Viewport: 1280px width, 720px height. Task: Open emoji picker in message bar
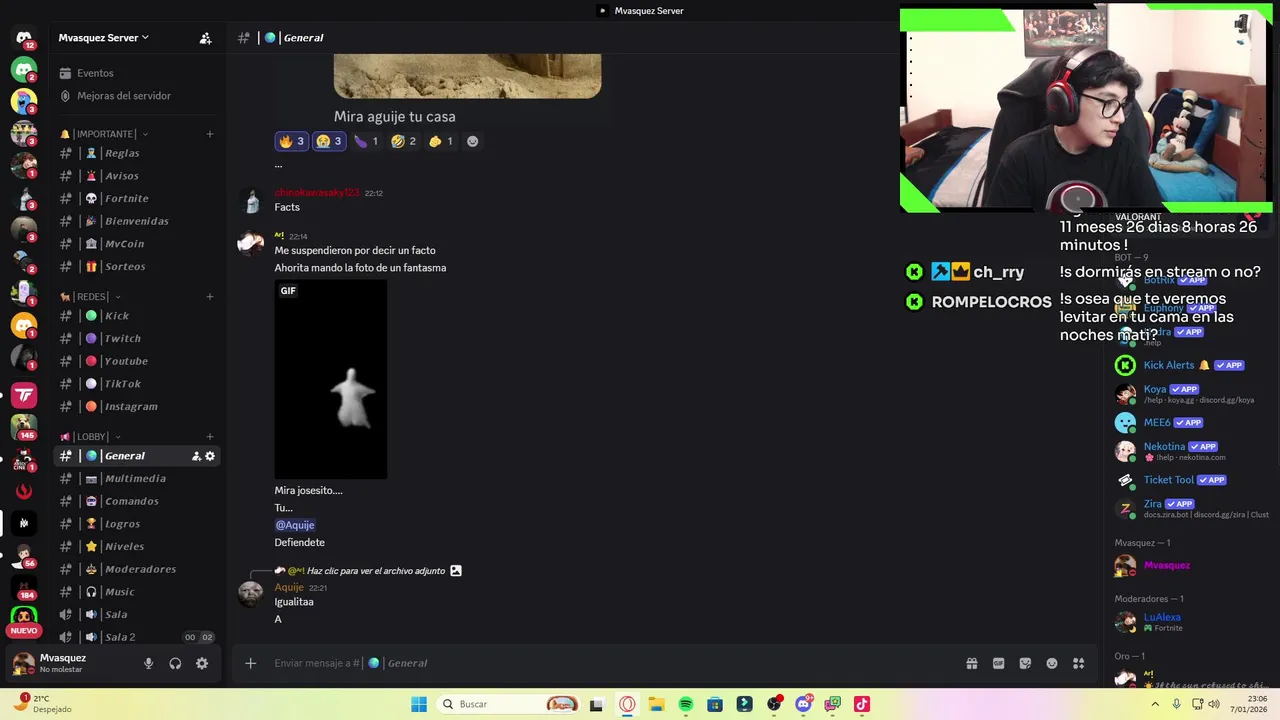1052,663
